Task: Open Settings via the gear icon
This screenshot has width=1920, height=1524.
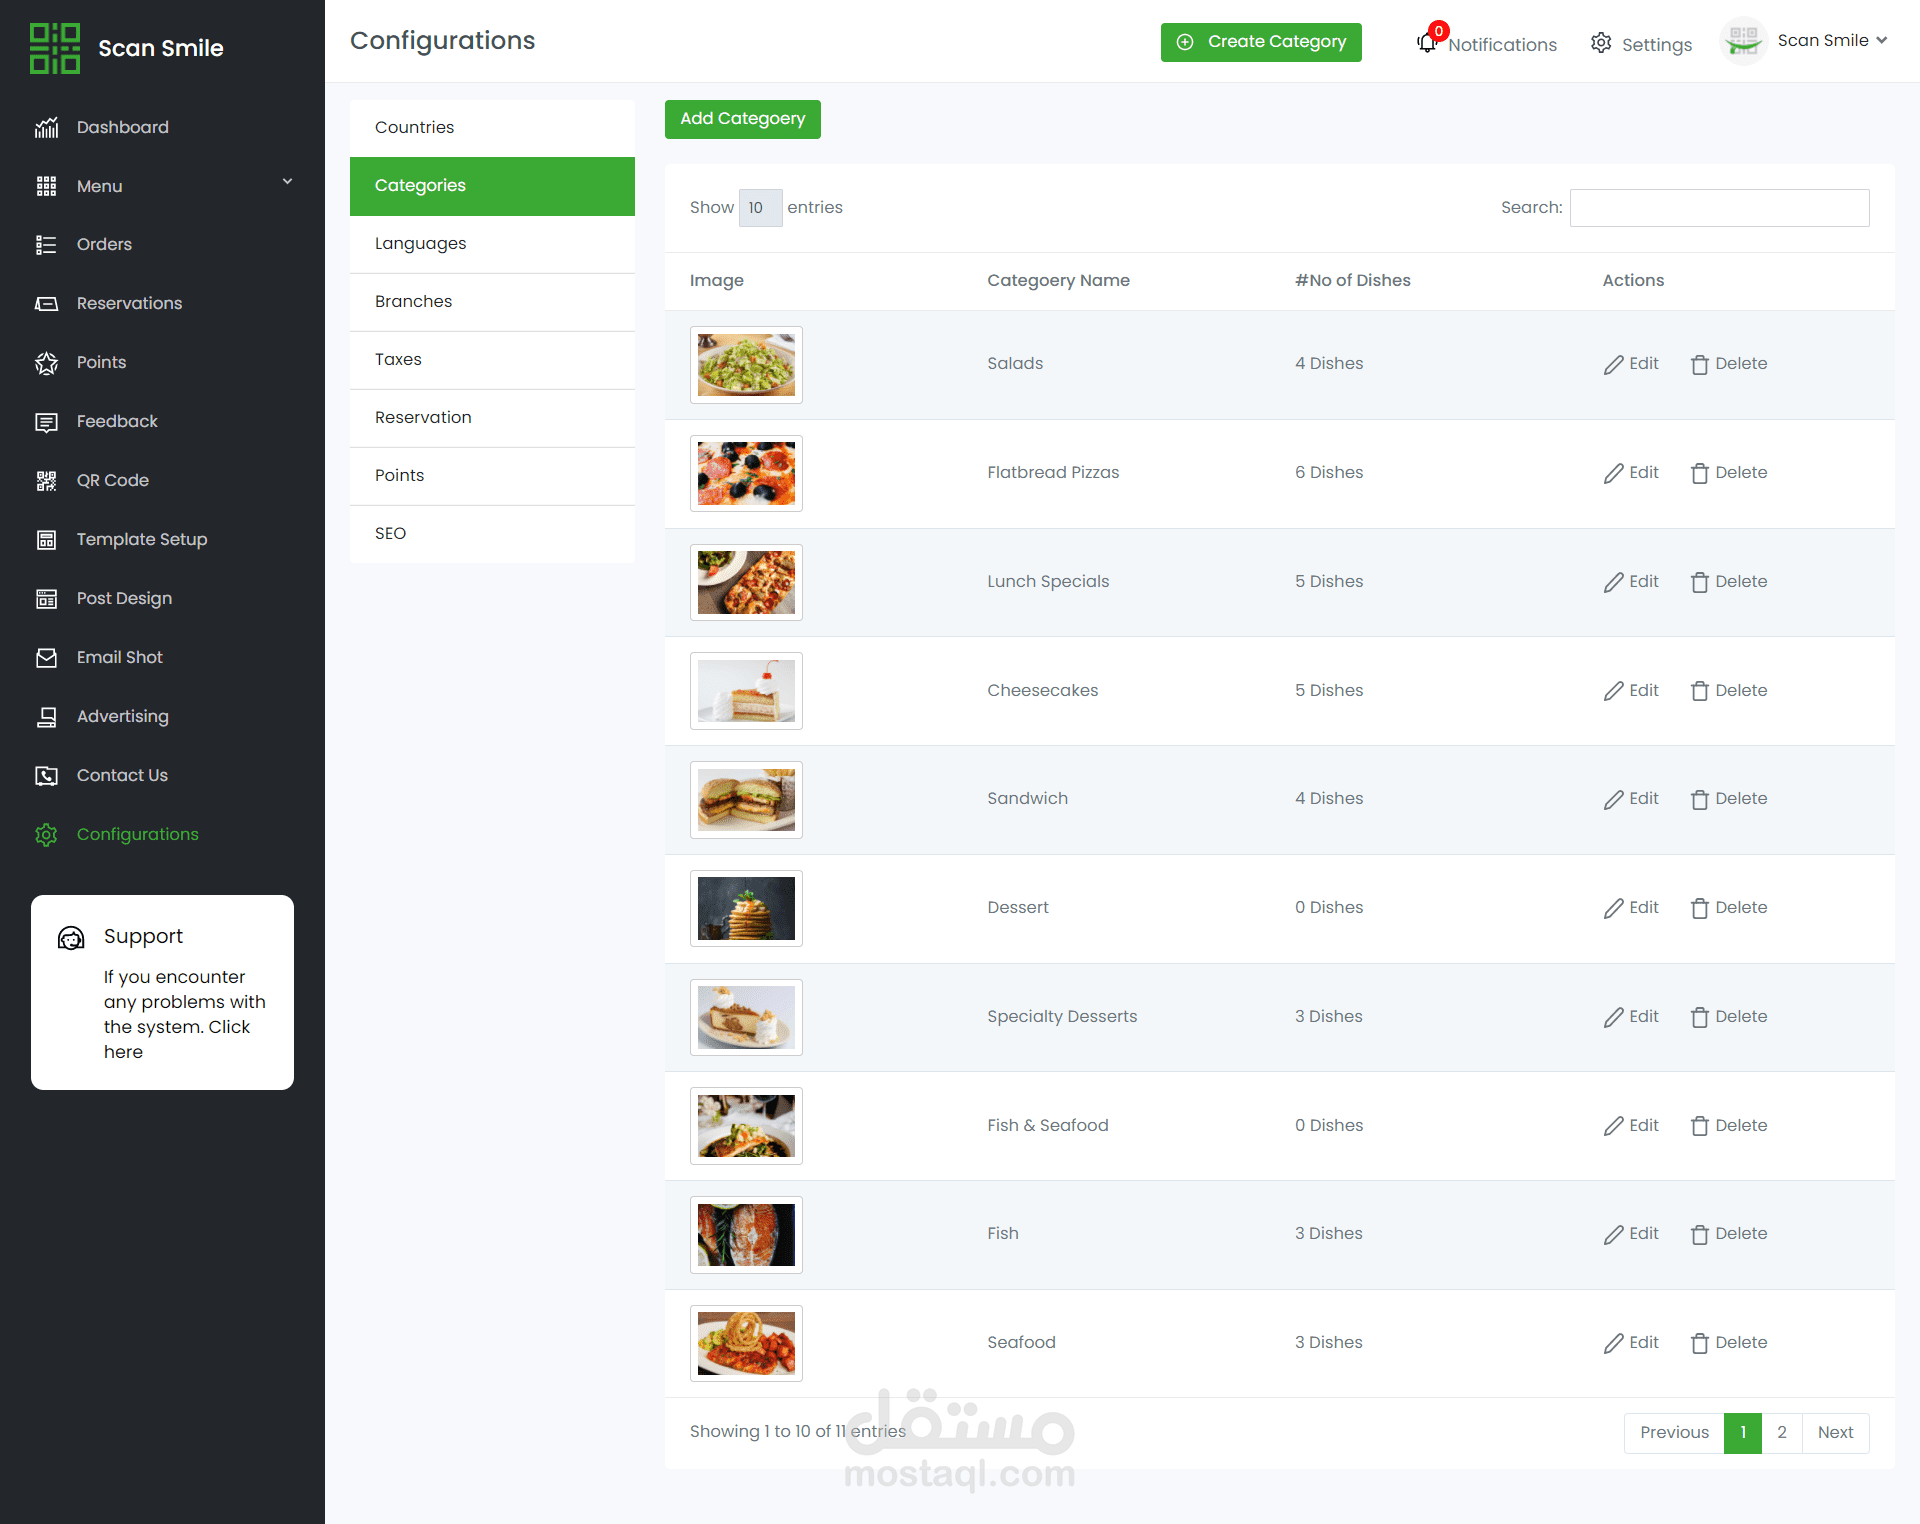Action: (1601, 43)
